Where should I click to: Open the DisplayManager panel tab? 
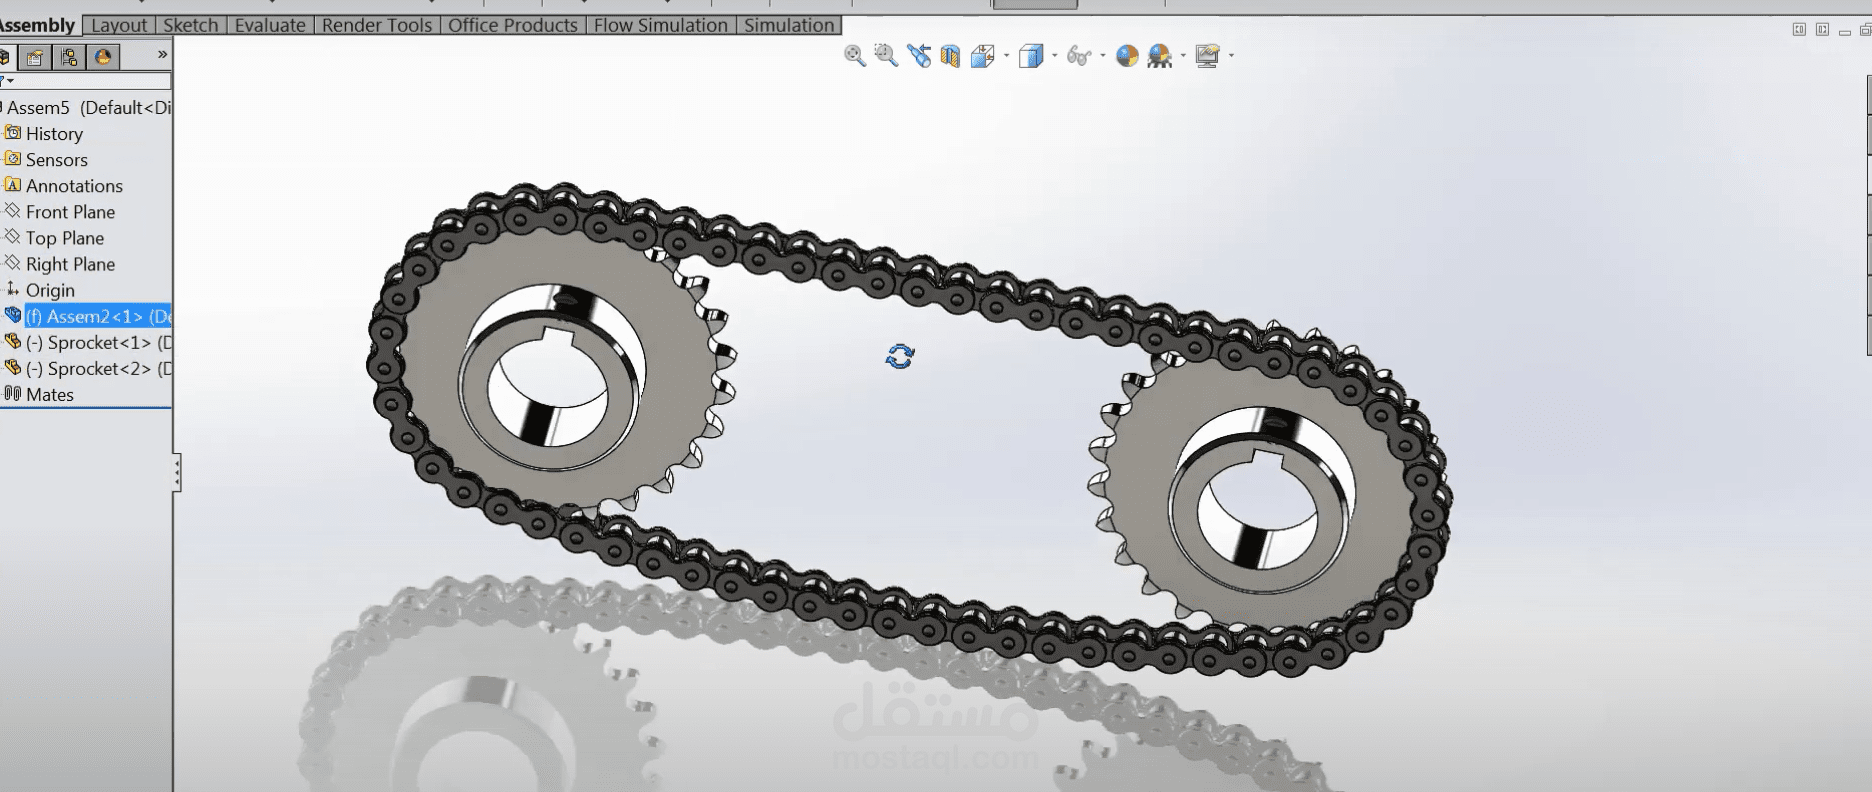(103, 57)
